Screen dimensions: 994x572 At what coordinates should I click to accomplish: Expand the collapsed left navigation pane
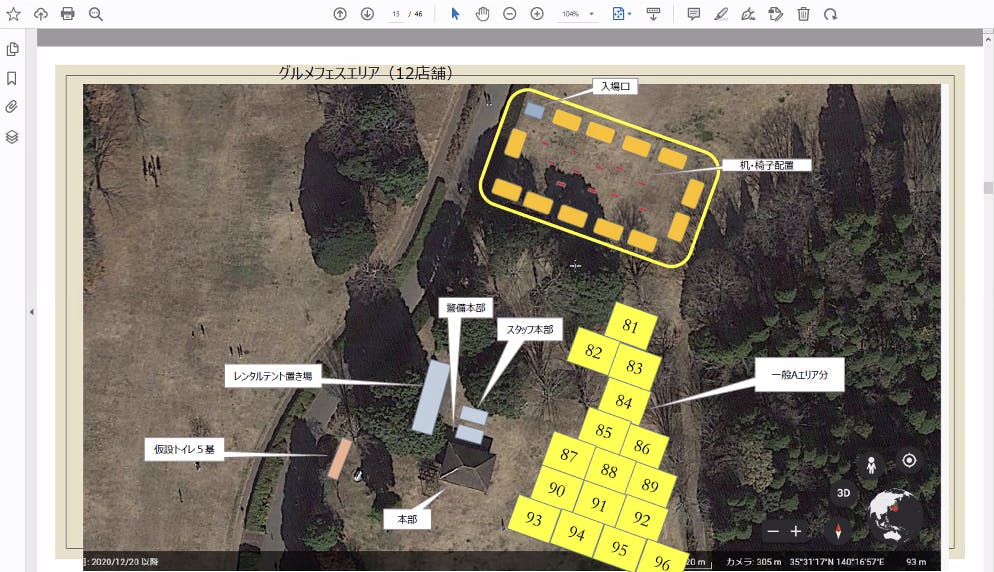[31, 312]
